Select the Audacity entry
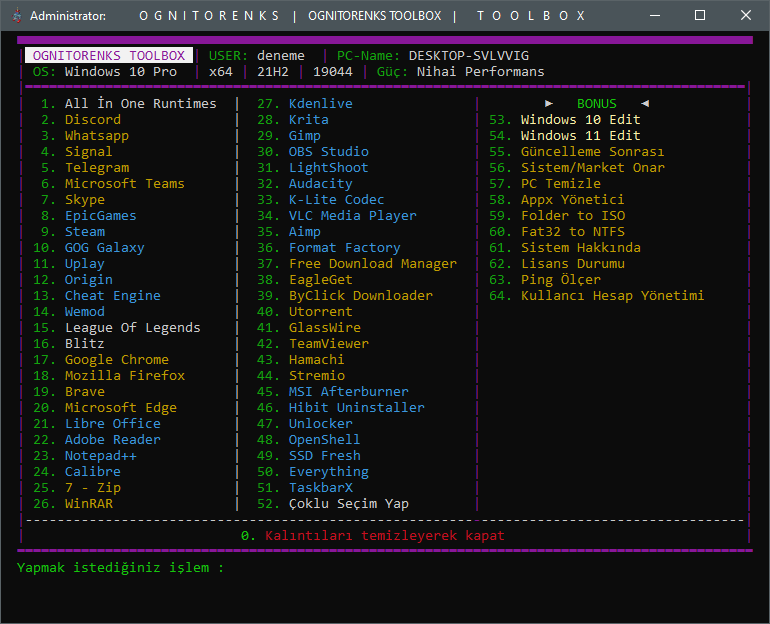The image size is (770, 624). point(321,184)
